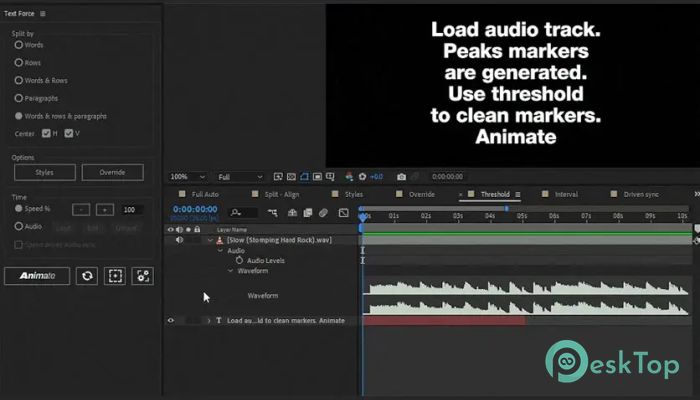Select the Words split option
This screenshot has width=700, height=400.
click(18, 45)
